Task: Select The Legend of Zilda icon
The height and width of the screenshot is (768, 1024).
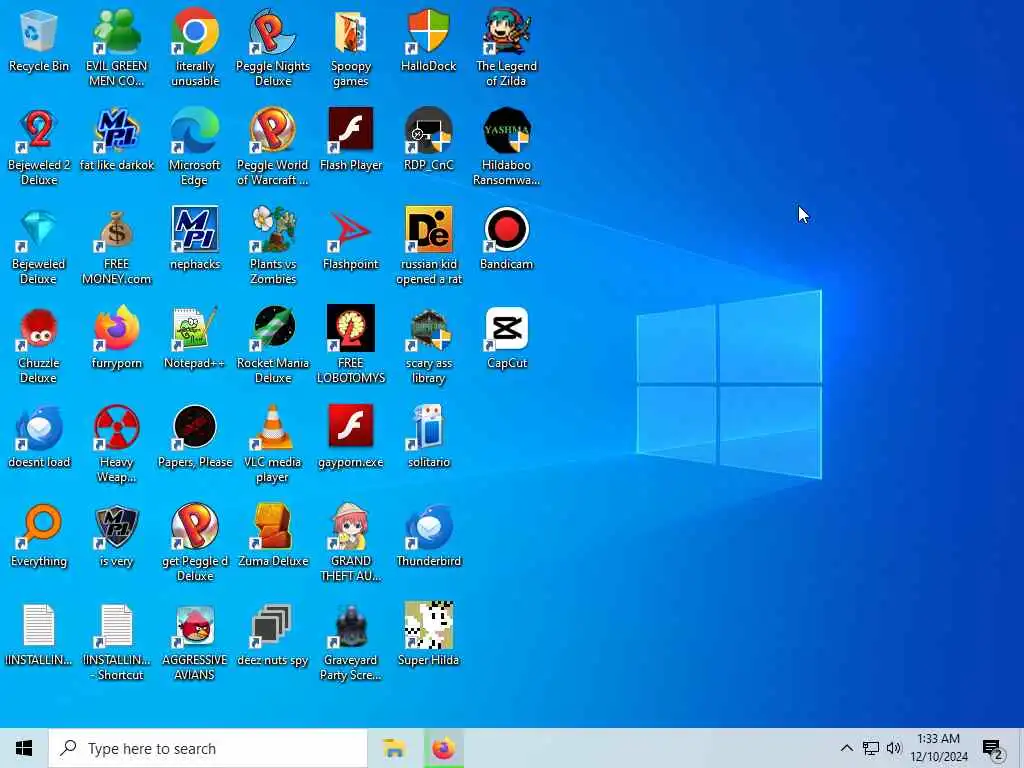Action: click(x=506, y=48)
